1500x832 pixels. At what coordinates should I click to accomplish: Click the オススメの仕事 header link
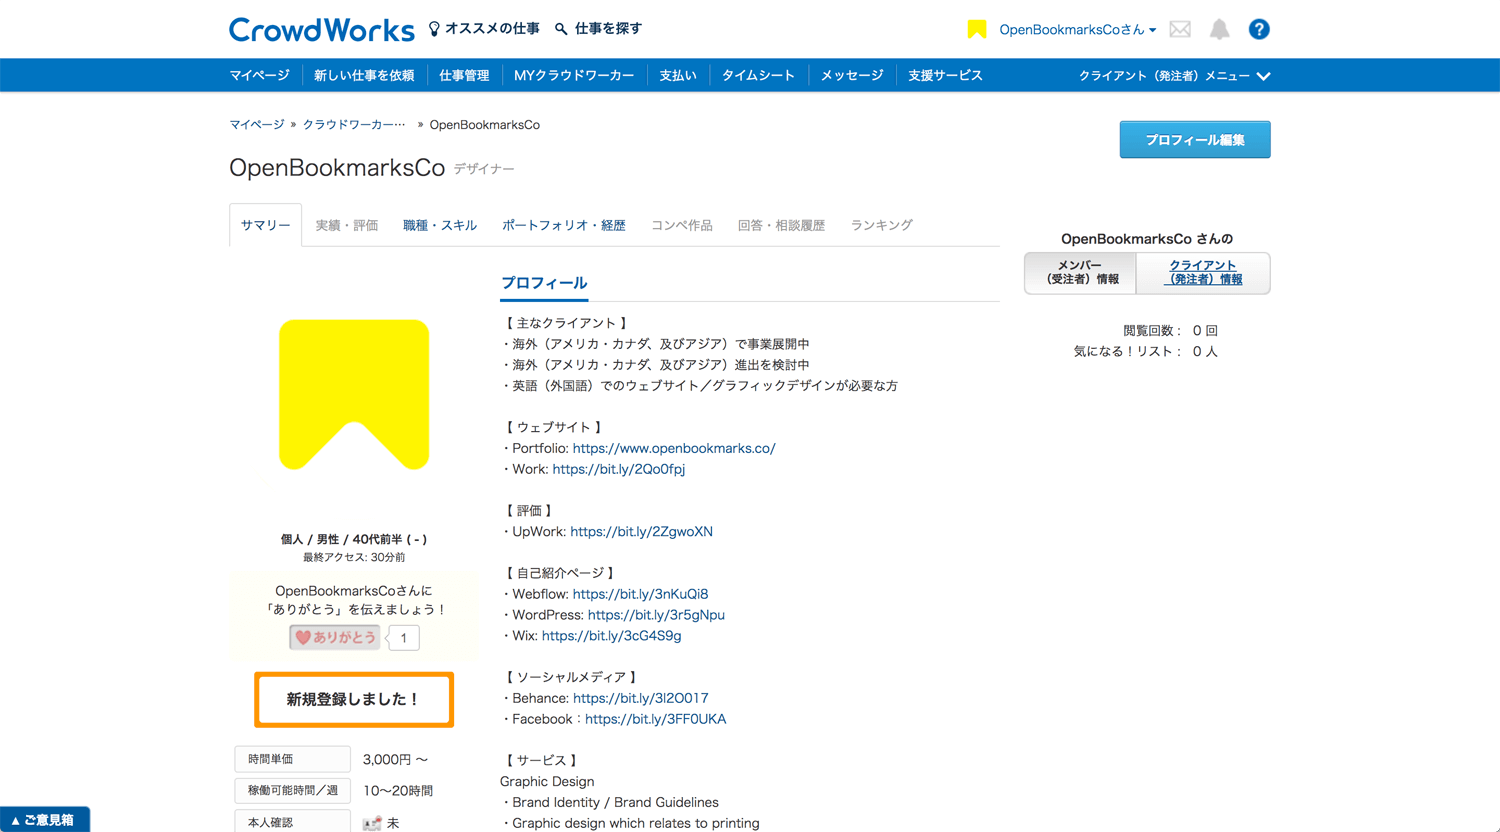point(492,29)
